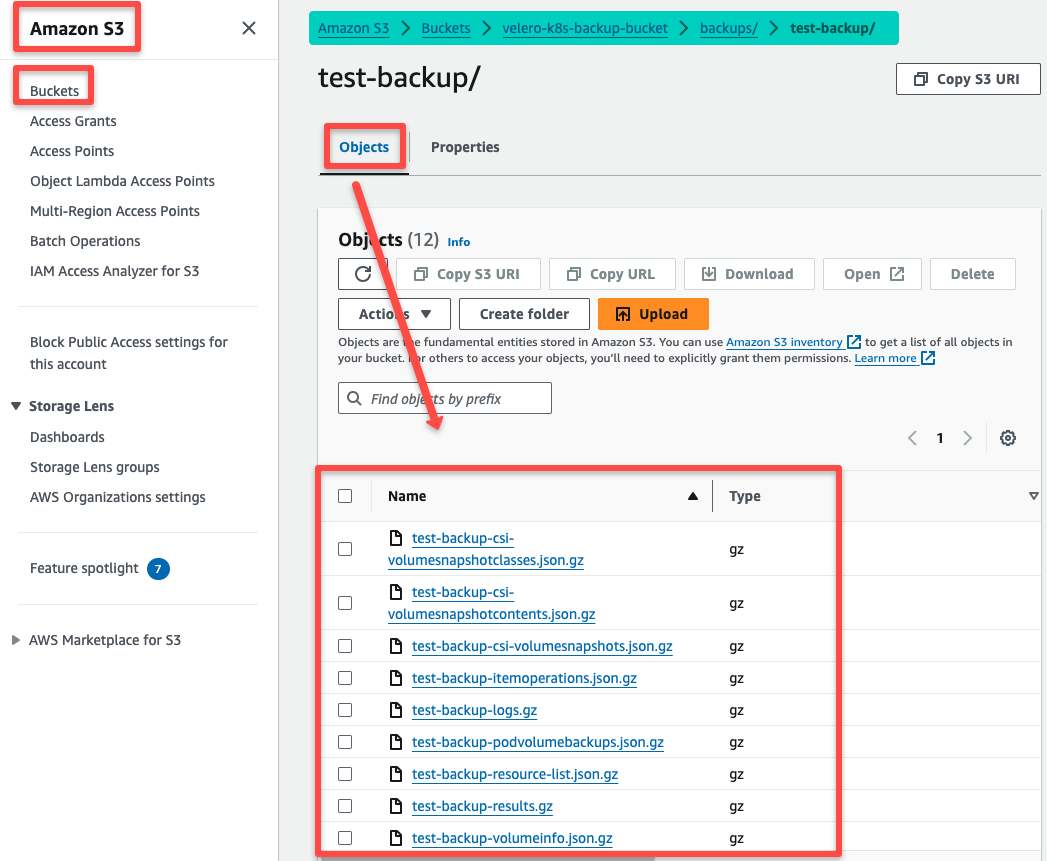Switch to the Properties tab
The width and height of the screenshot is (1047, 861).
coord(465,147)
